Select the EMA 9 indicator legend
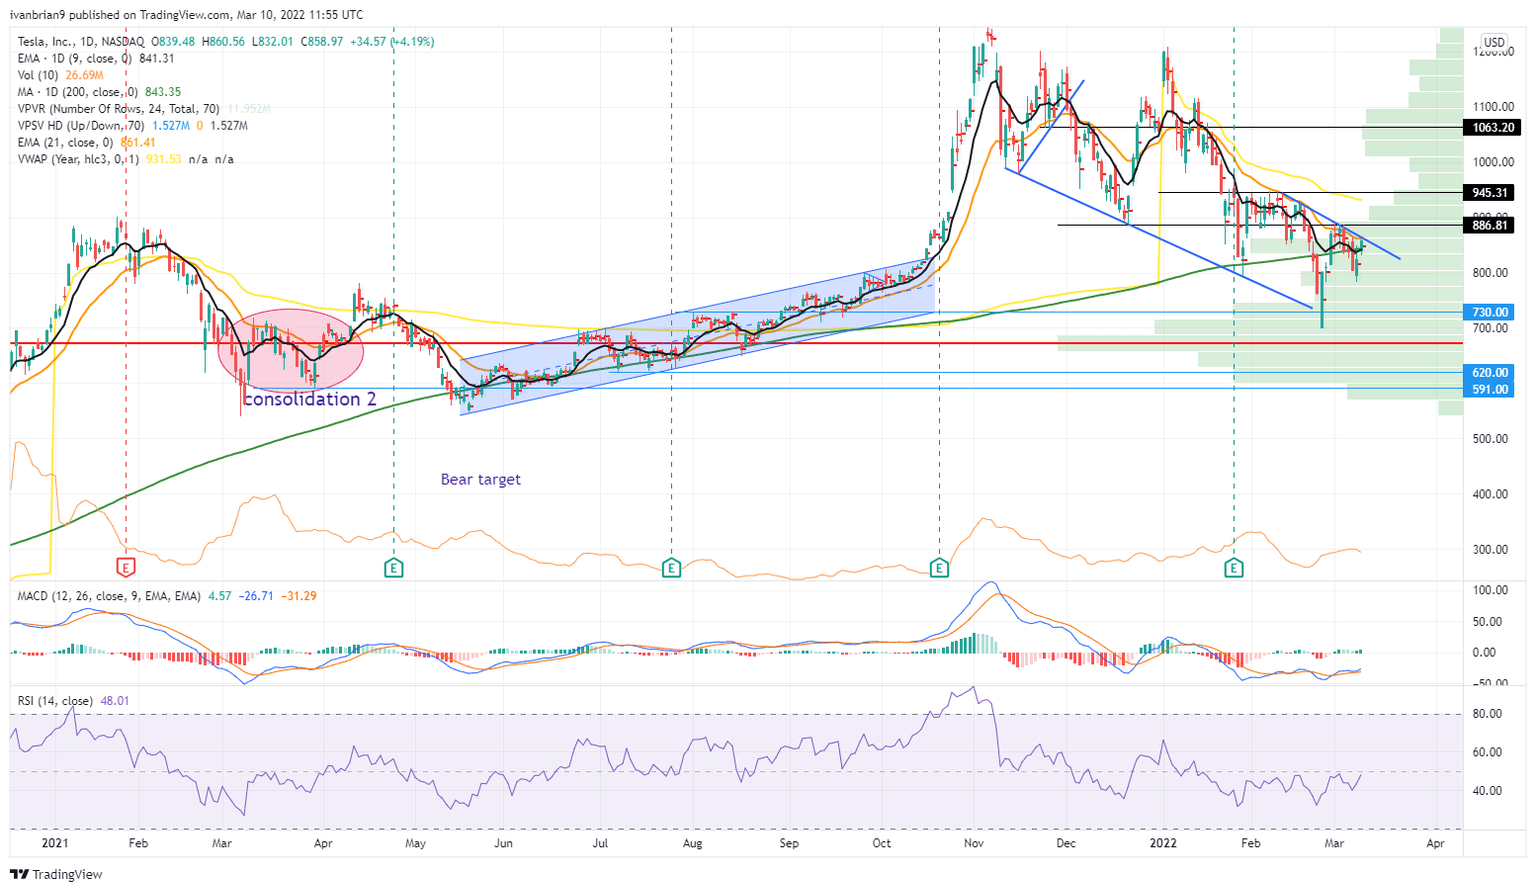This screenshot has height=892, width=1536. pyautogui.click(x=96, y=58)
